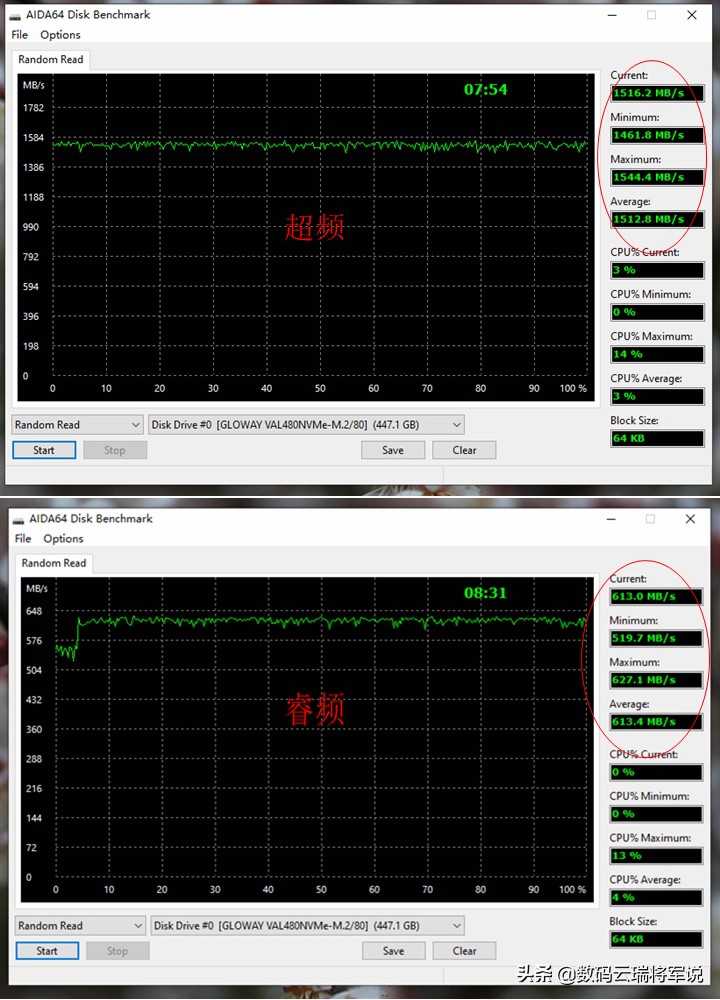The height and width of the screenshot is (1000, 720).
Task: Click Save button in top benchmark window
Action: 393,450
